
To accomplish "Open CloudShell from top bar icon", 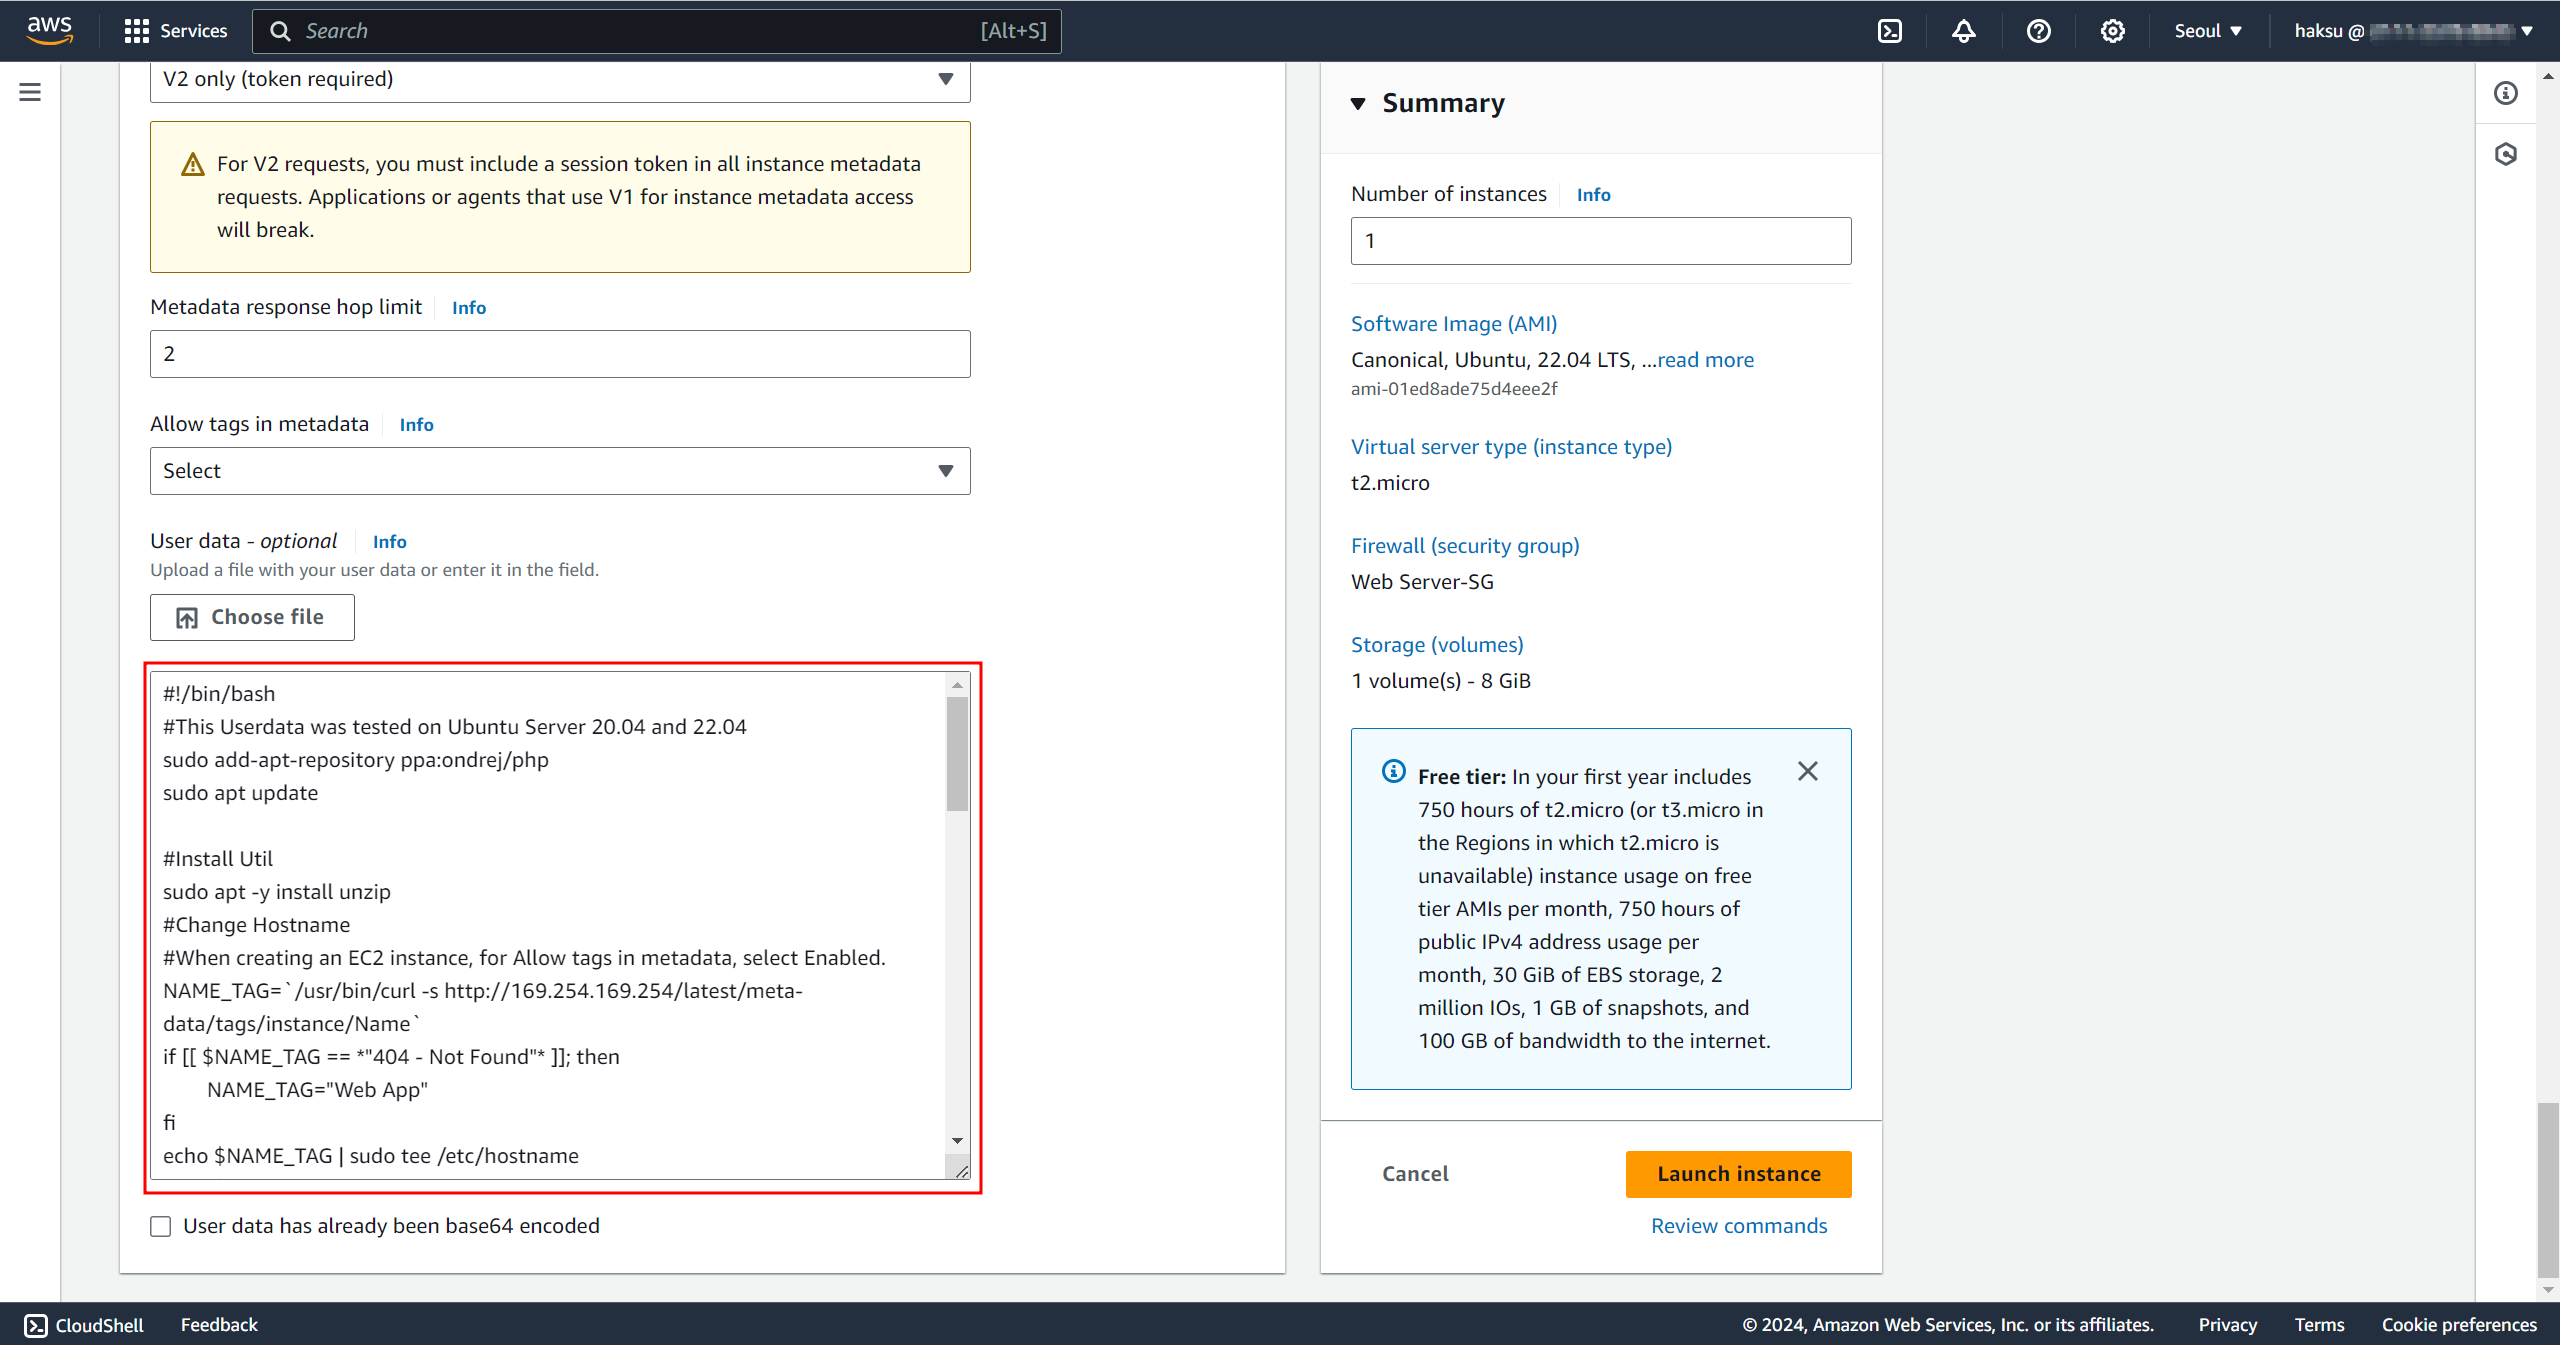I will (1890, 31).
